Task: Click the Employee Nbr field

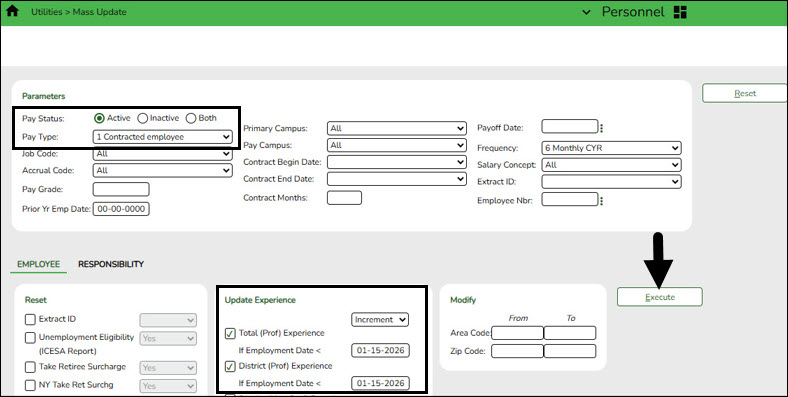Action: pos(570,200)
